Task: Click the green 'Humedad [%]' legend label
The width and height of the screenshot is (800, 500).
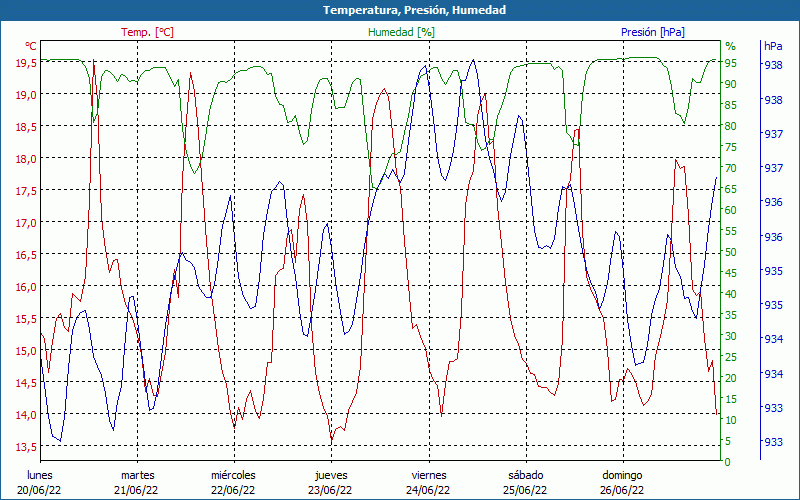Action: (x=402, y=32)
